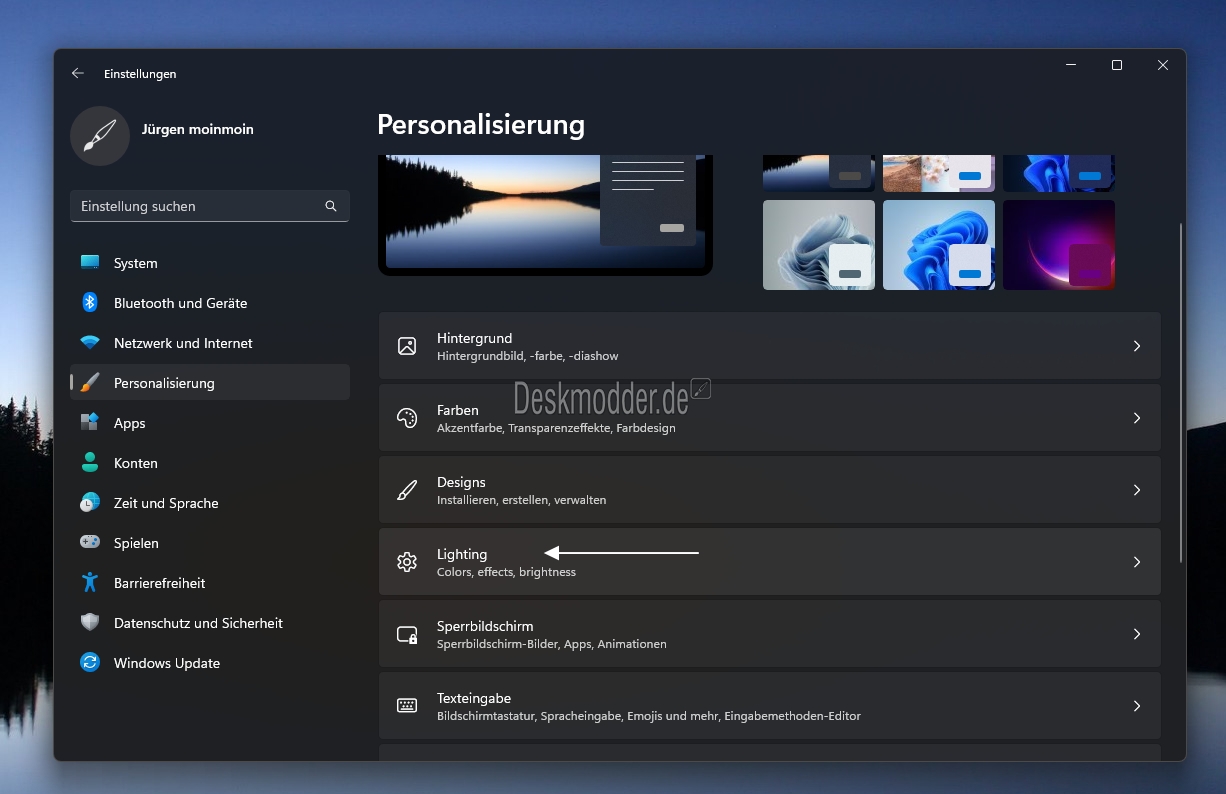The width and height of the screenshot is (1226, 794).
Task: Open Konten settings category
Action: 210,463
